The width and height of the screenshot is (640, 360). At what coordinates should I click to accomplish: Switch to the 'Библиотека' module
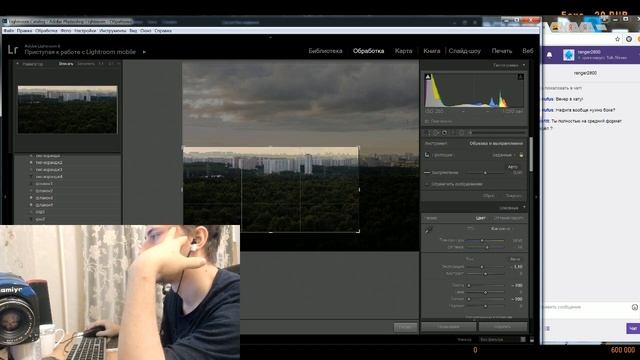[325, 51]
